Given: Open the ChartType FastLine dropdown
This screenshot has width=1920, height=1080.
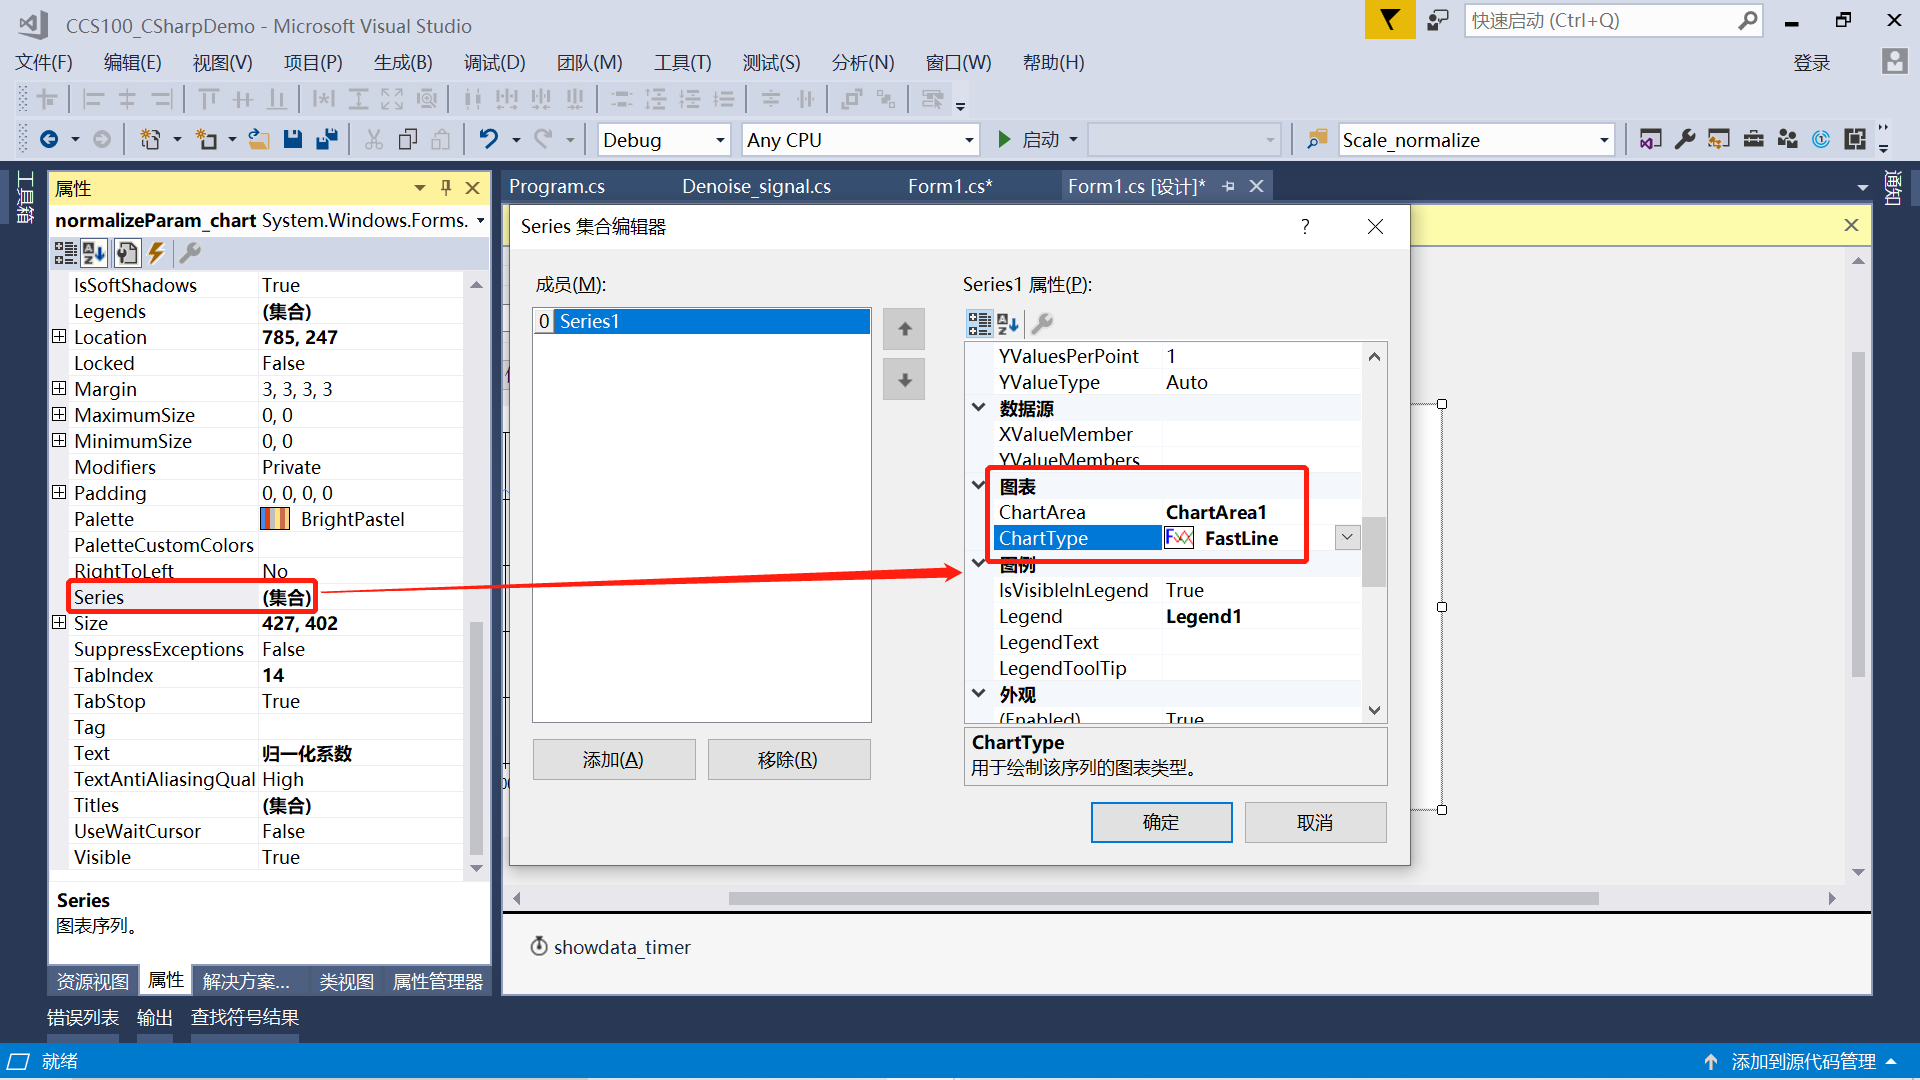Looking at the screenshot, I should (x=1347, y=538).
